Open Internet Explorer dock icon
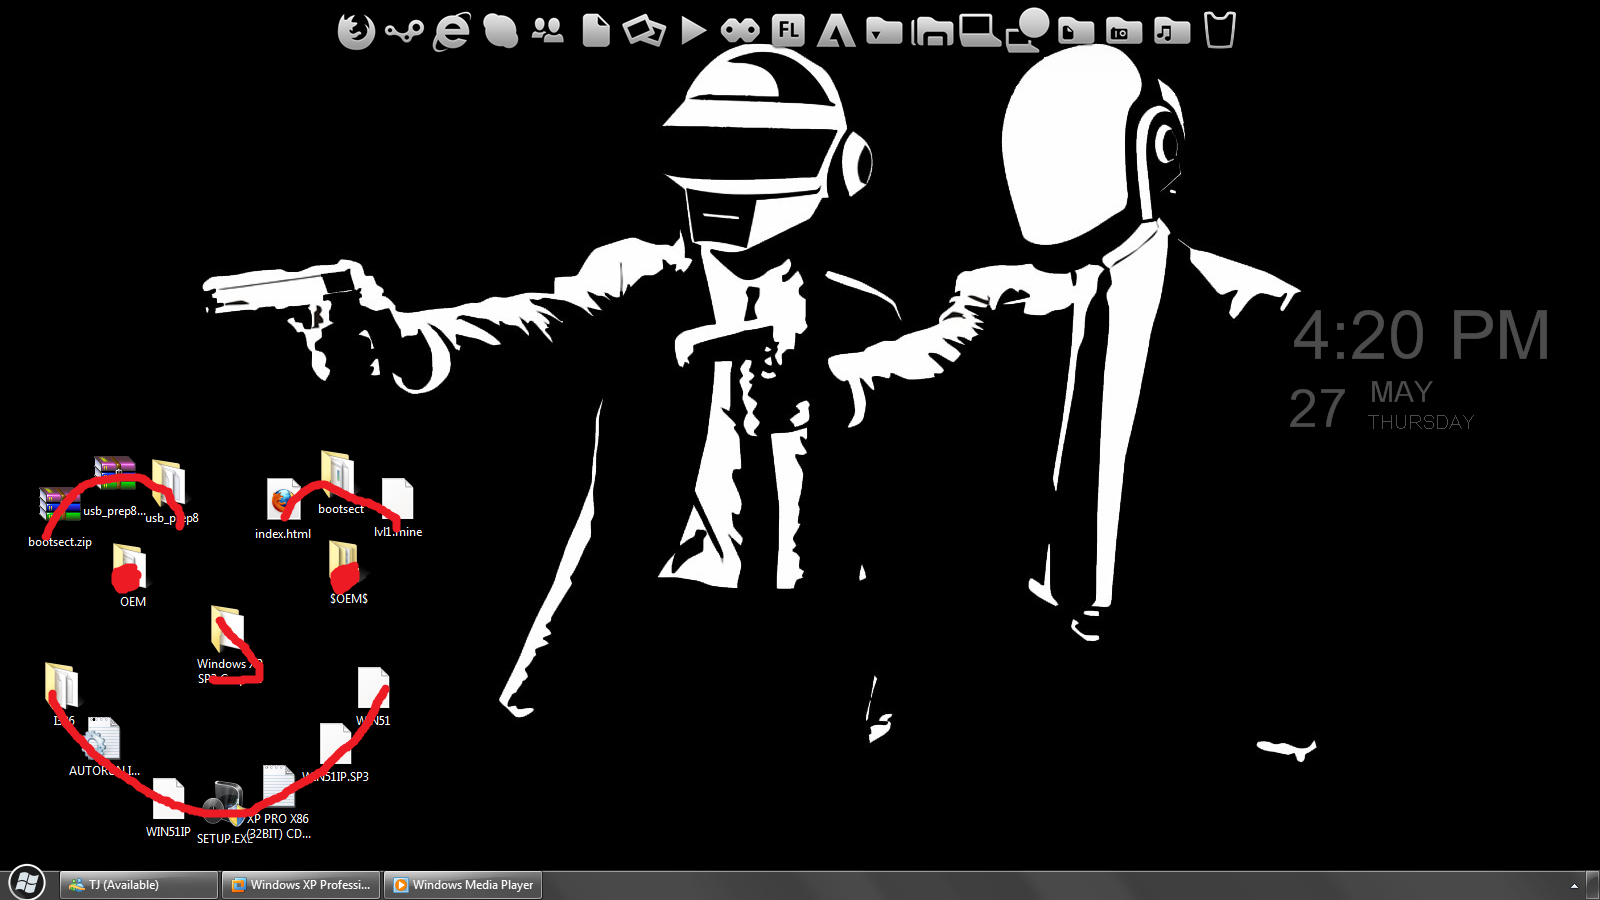 (452, 31)
